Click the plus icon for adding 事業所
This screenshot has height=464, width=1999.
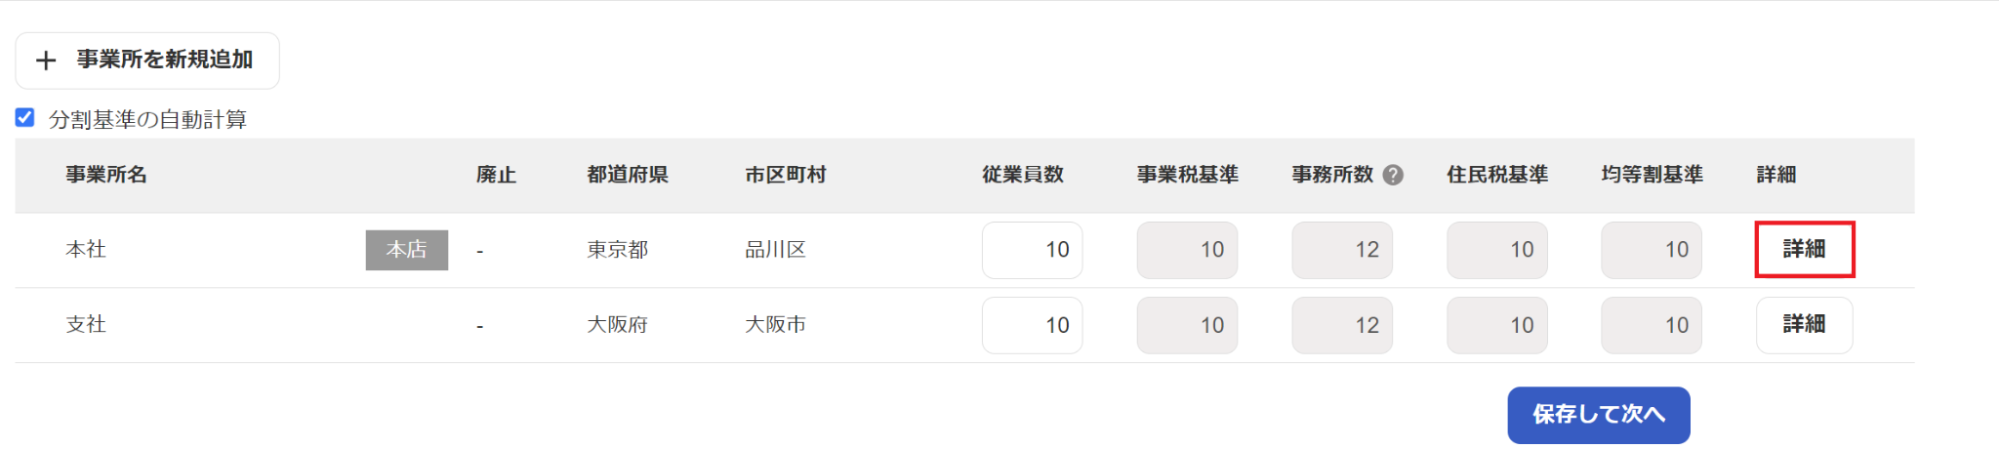coord(46,61)
